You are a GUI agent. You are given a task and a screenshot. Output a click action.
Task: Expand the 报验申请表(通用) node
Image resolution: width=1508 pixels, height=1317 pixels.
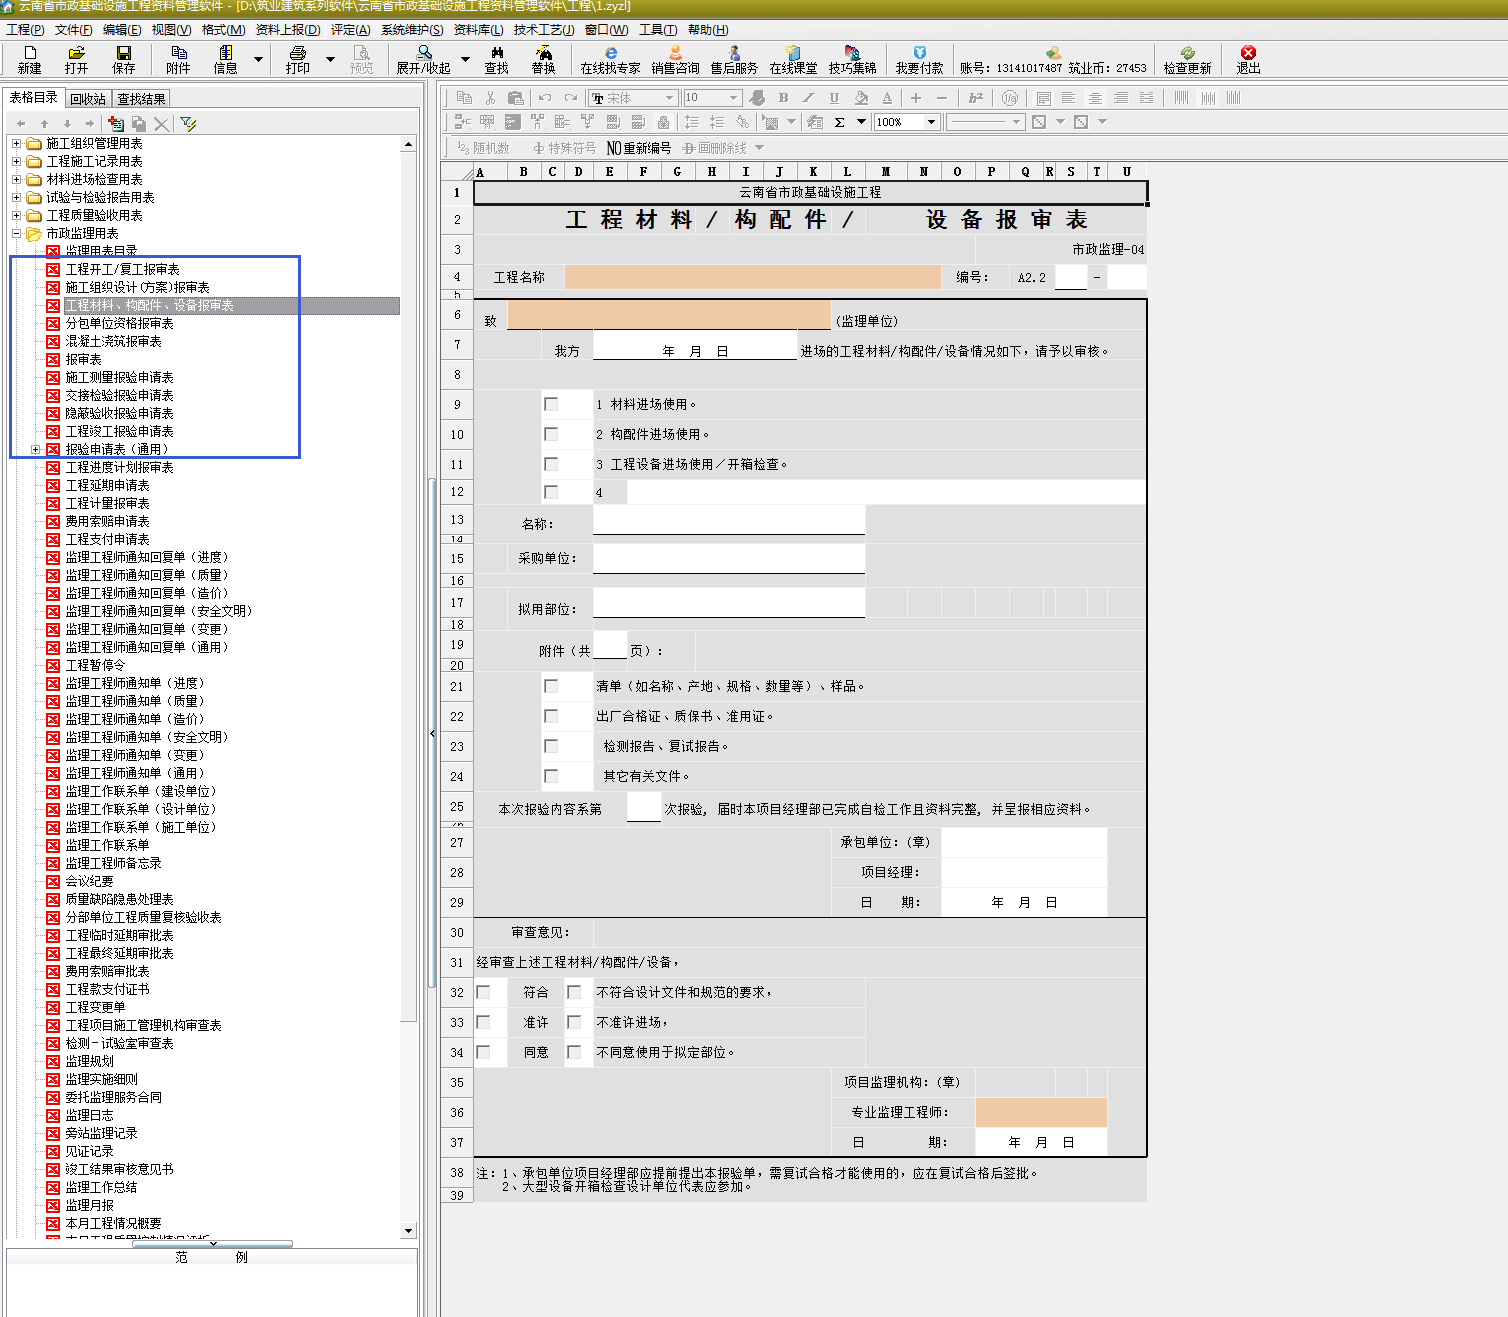pyautogui.click(x=35, y=450)
